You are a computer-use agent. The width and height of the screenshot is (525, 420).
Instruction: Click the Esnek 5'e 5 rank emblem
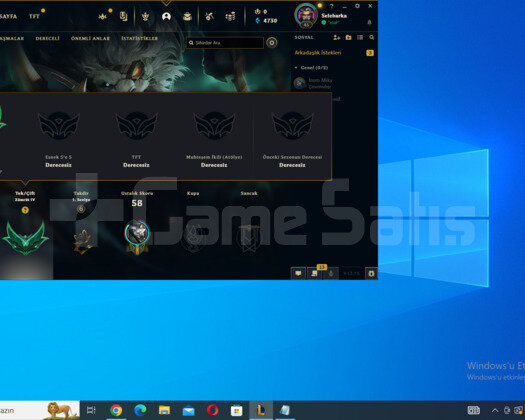coord(59,125)
